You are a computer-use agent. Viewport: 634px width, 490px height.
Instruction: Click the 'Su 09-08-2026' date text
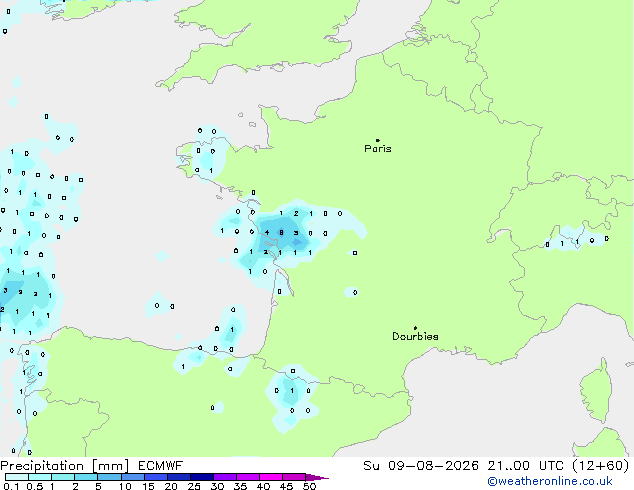(421, 466)
